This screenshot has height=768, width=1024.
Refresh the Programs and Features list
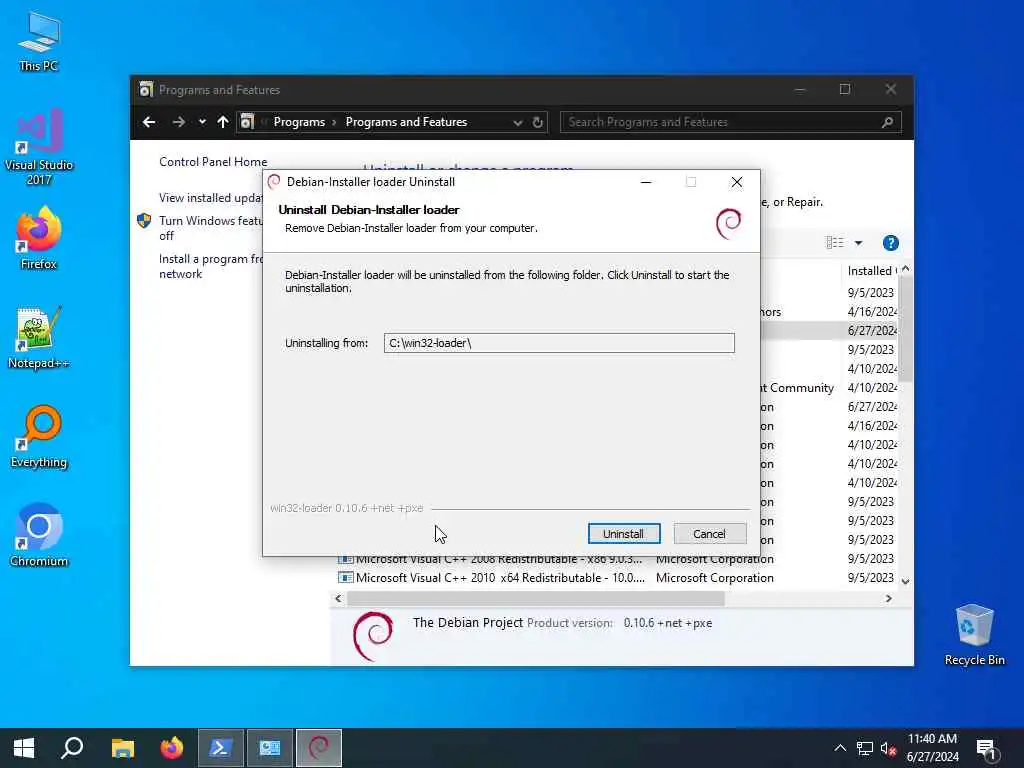537,122
